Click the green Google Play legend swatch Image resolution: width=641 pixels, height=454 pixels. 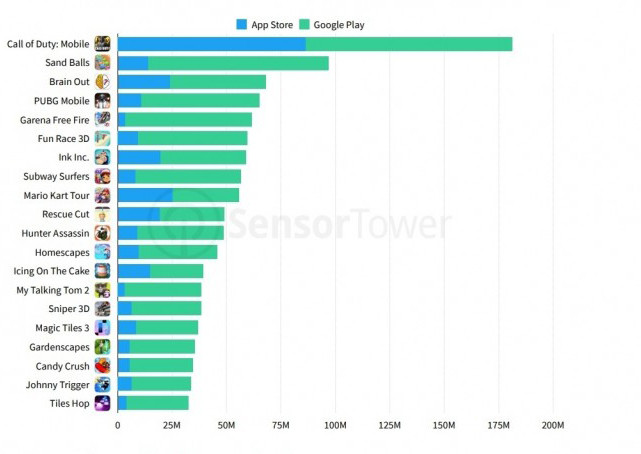[305, 24]
